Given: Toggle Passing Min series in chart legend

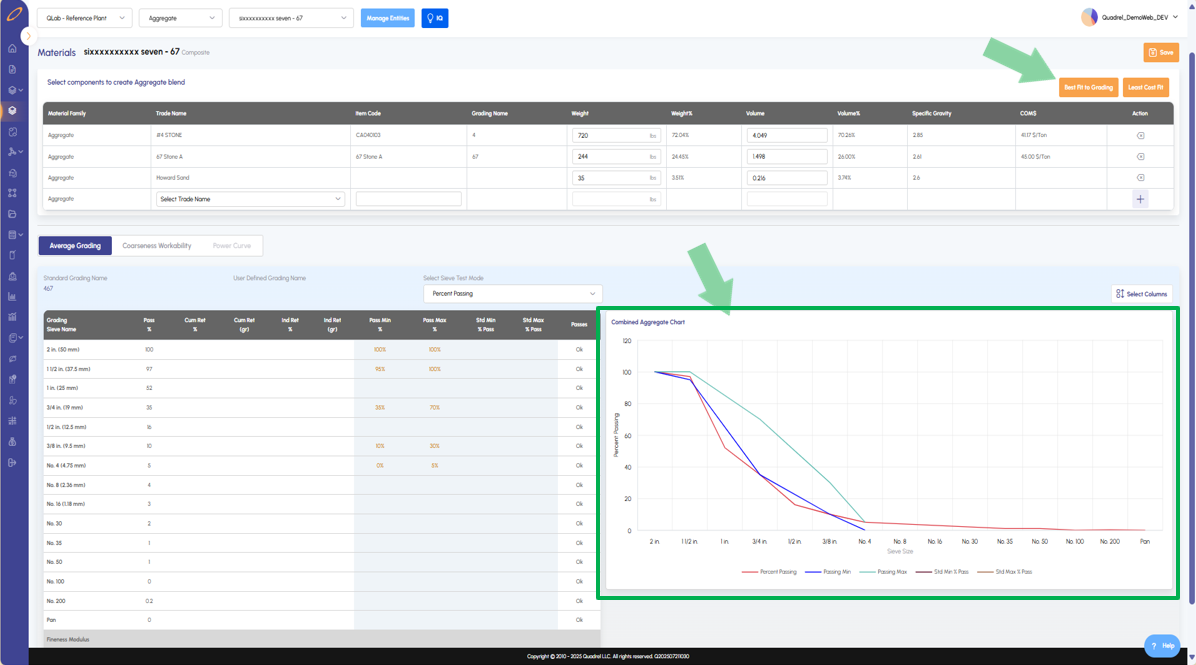Looking at the screenshot, I should point(832,572).
